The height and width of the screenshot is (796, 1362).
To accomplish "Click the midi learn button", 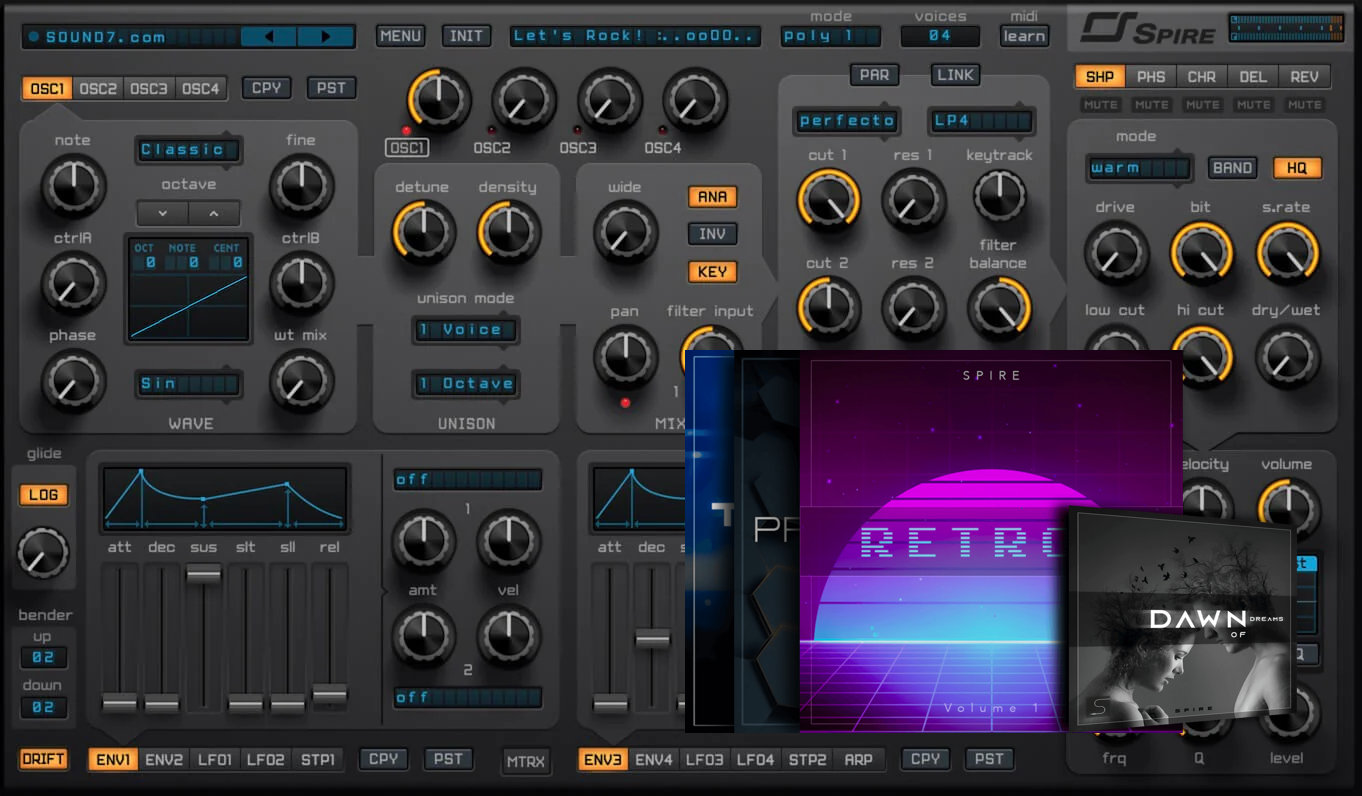I will pos(1024,36).
